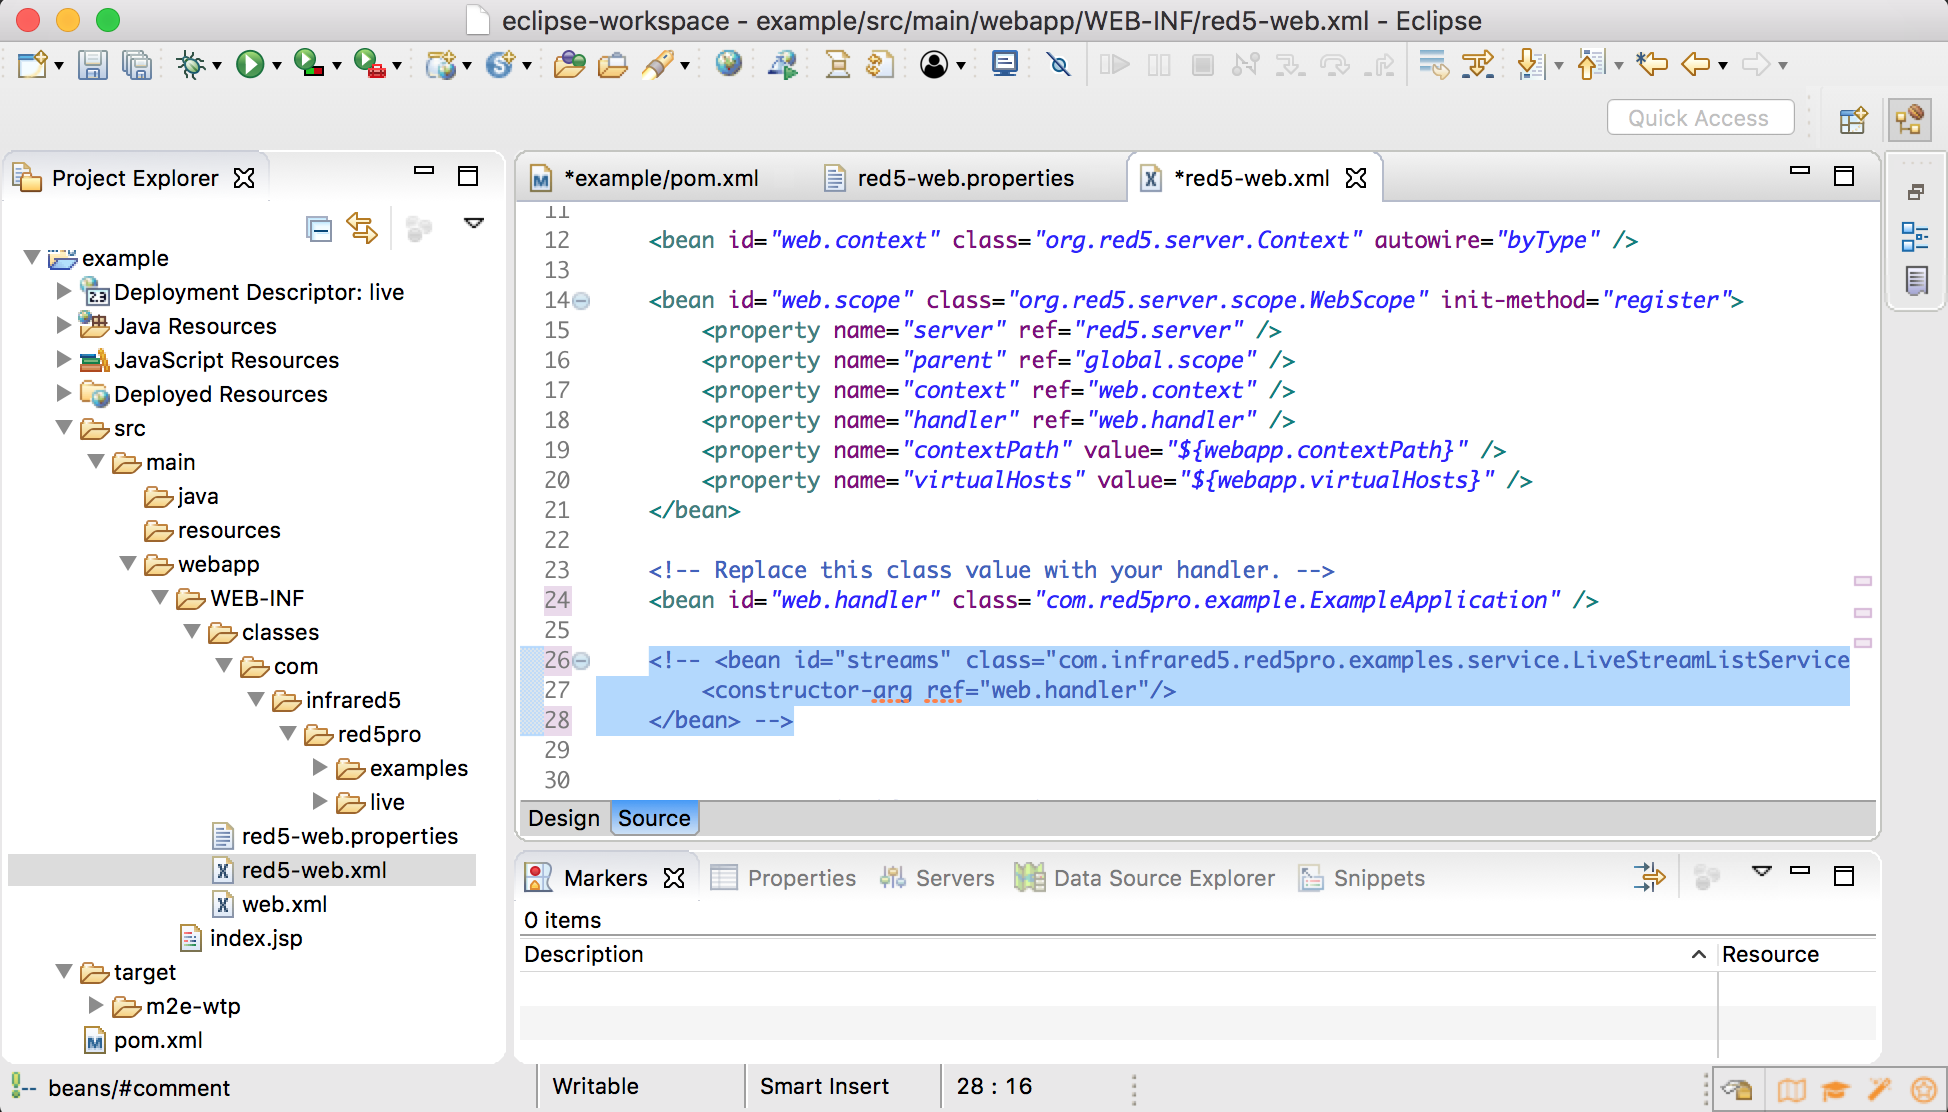Click the Last Edit Location icon
Screen dimensions: 1948x1112
pyautogui.click(x=1652, y=65)
